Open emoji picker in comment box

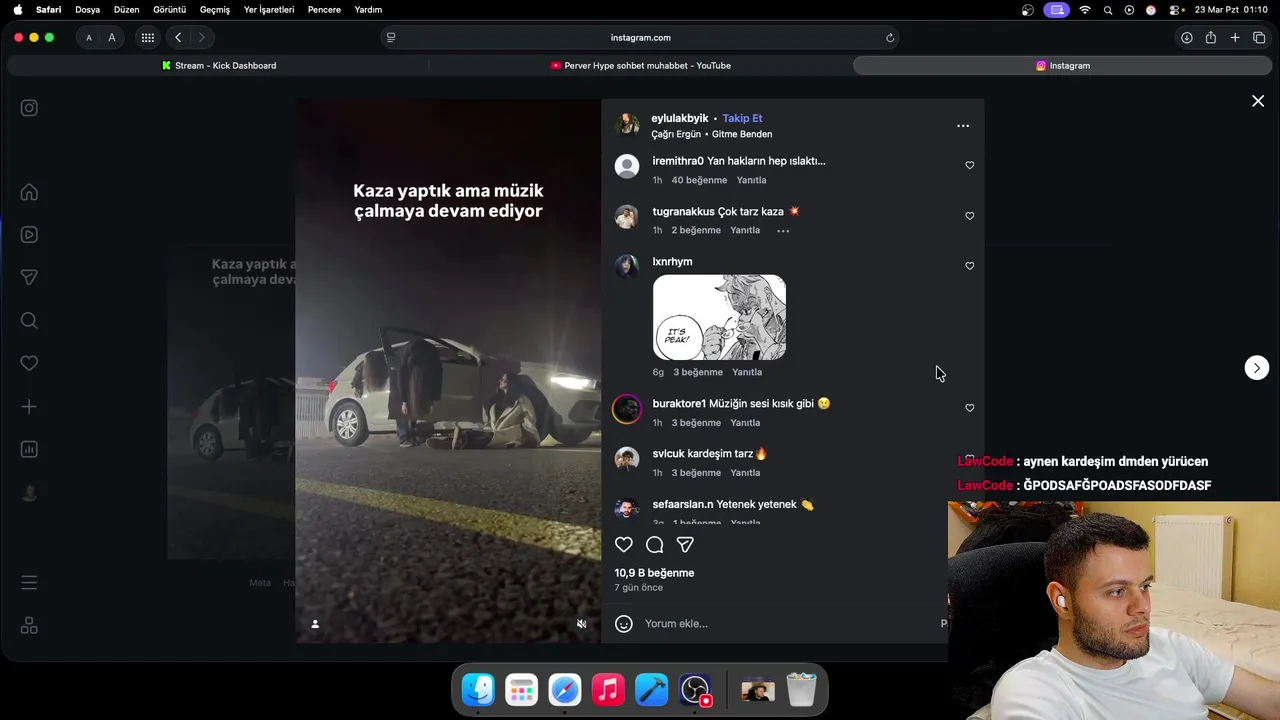(x=624, y=624)
